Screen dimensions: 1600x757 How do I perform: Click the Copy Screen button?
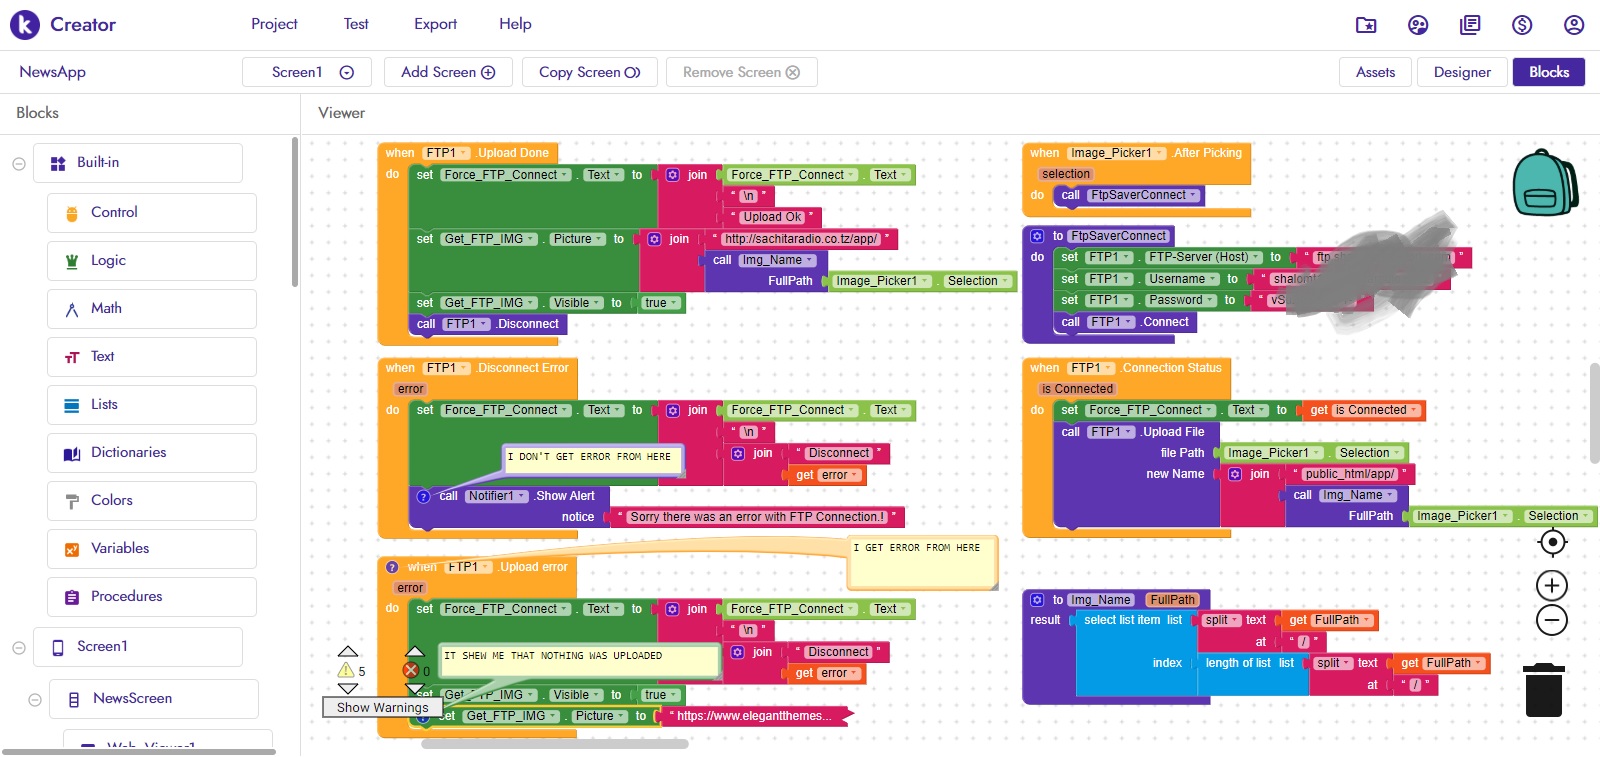pos(589,72)
